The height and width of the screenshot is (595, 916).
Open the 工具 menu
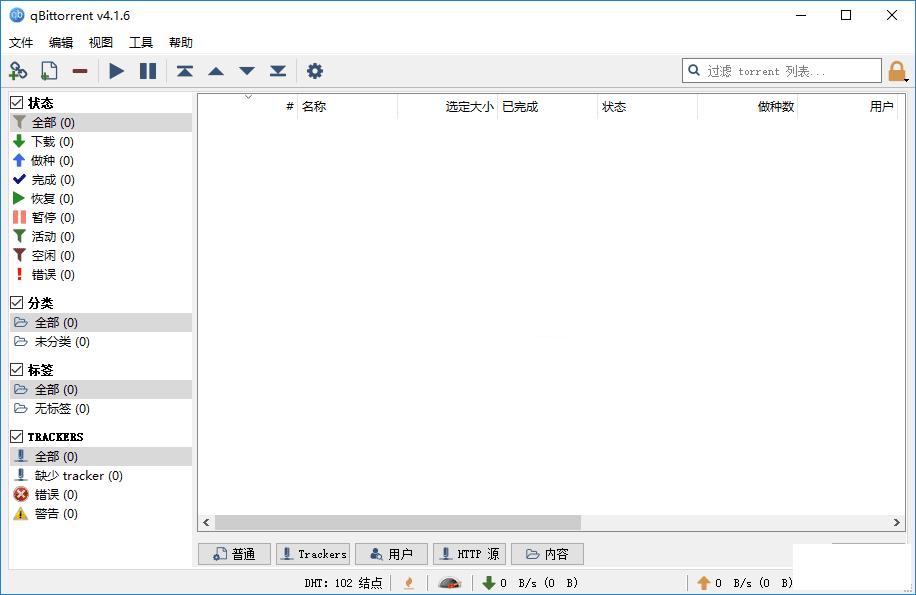pyautogui.click(x=141, y=43)
